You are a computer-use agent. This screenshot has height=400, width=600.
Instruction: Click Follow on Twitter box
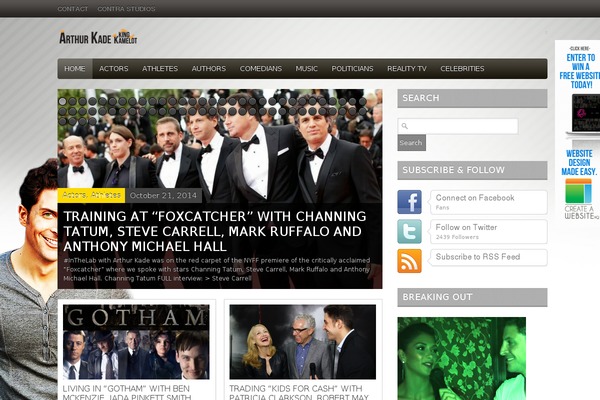[489, 232]
